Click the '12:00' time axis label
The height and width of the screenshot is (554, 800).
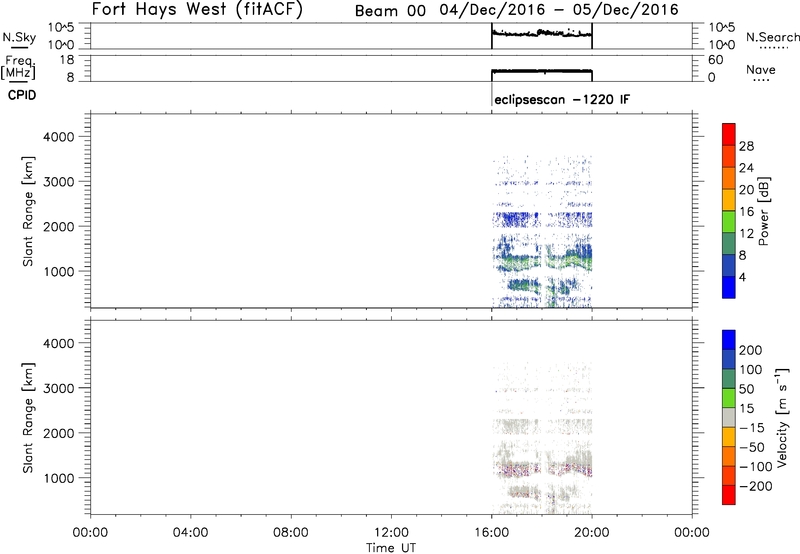click(391, 533)
